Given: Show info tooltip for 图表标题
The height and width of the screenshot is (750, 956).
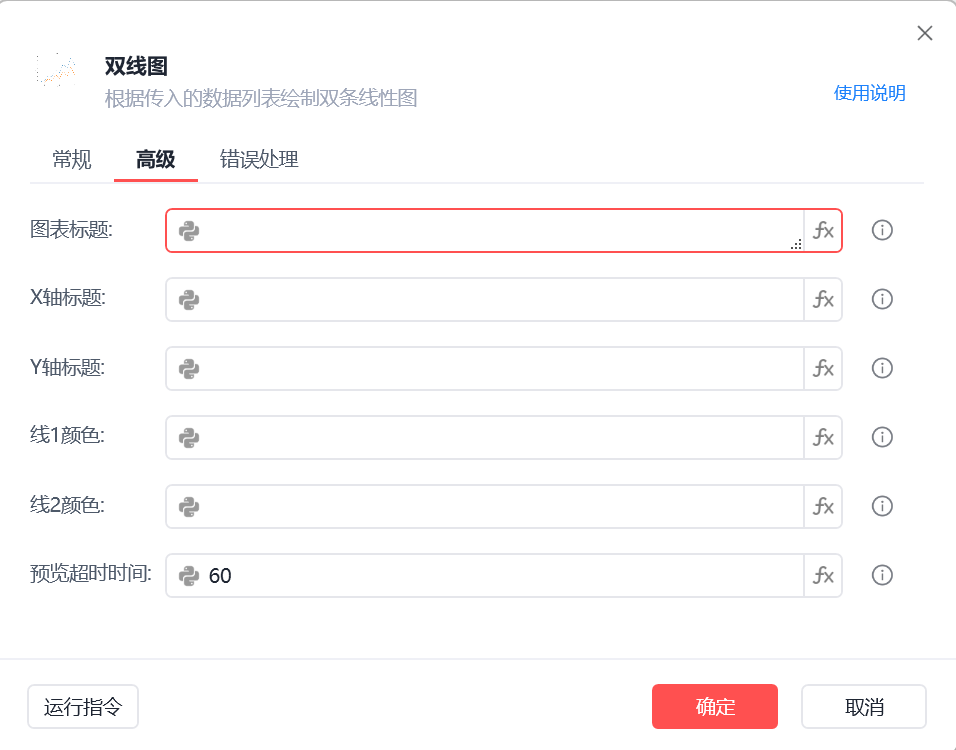Looking at the screenshot, I should point(882,231).
